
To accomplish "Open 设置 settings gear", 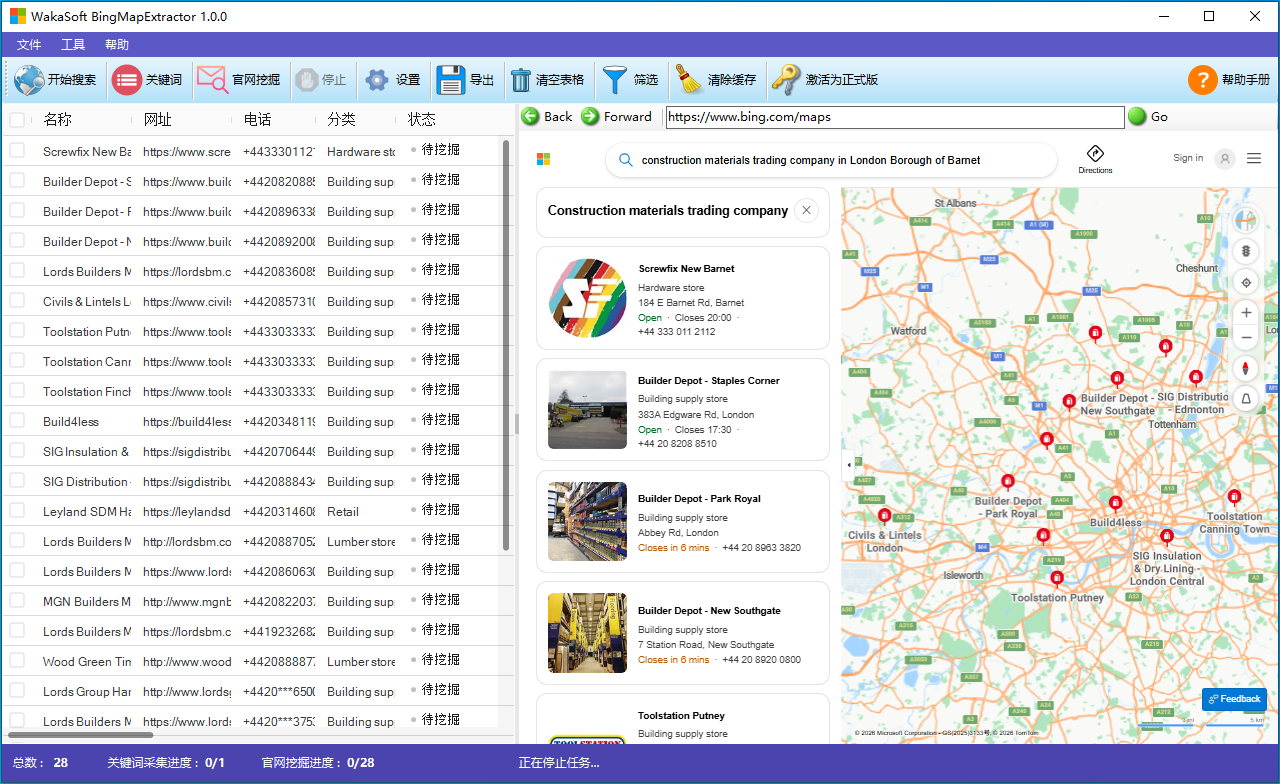I will pyautogui.click(x=391, y=80).
